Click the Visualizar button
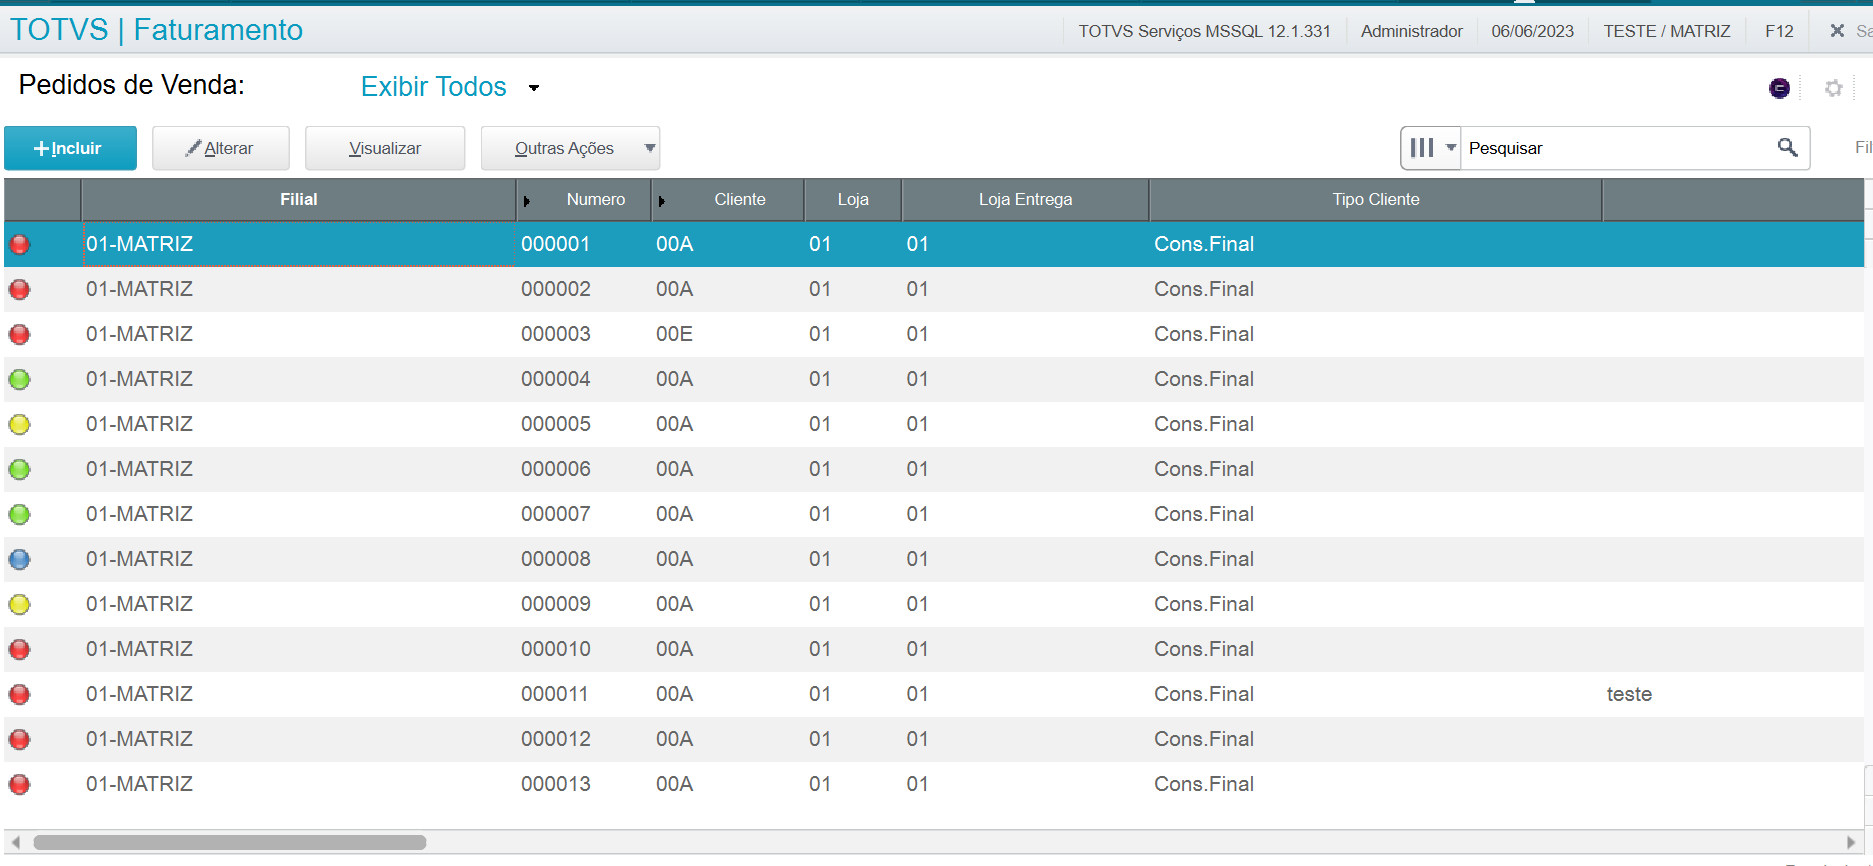The height and width of the screenshot is (866, 1873). [385, 148]
